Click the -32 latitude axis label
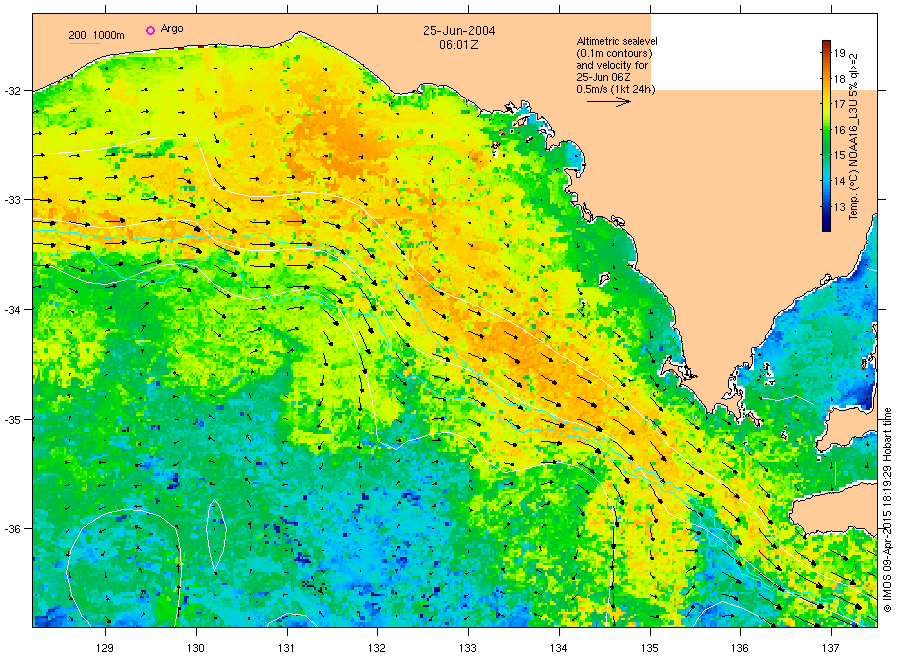Image resolution: width=900 pixels, height=660 pixels. (x=12, y=91)
